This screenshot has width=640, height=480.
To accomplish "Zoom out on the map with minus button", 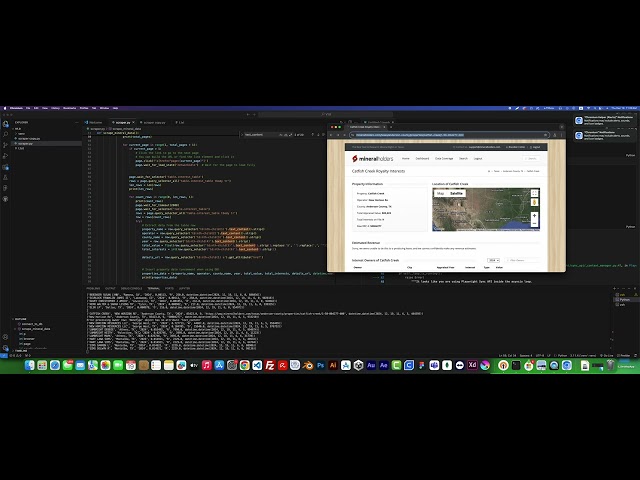I will tap(534, 223).
